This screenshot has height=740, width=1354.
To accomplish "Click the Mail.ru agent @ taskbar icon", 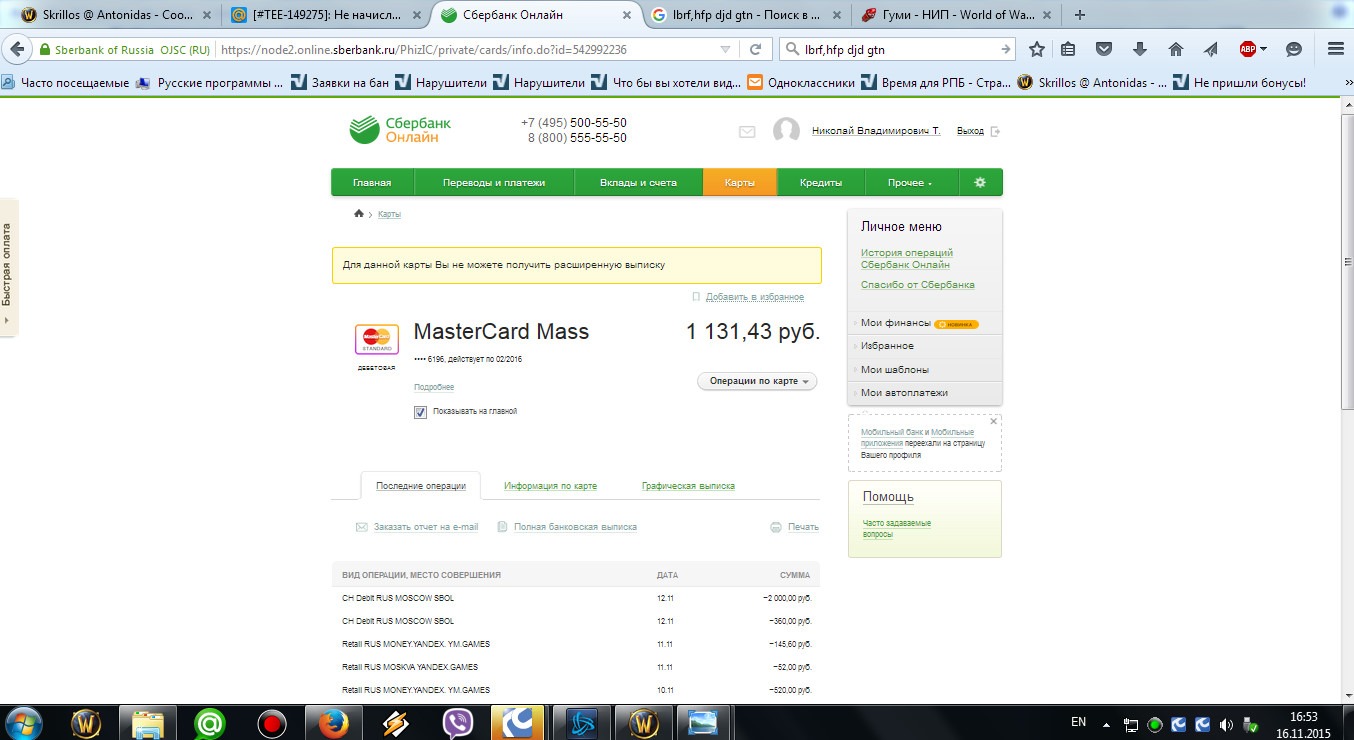I will click(x=209, y=722).
